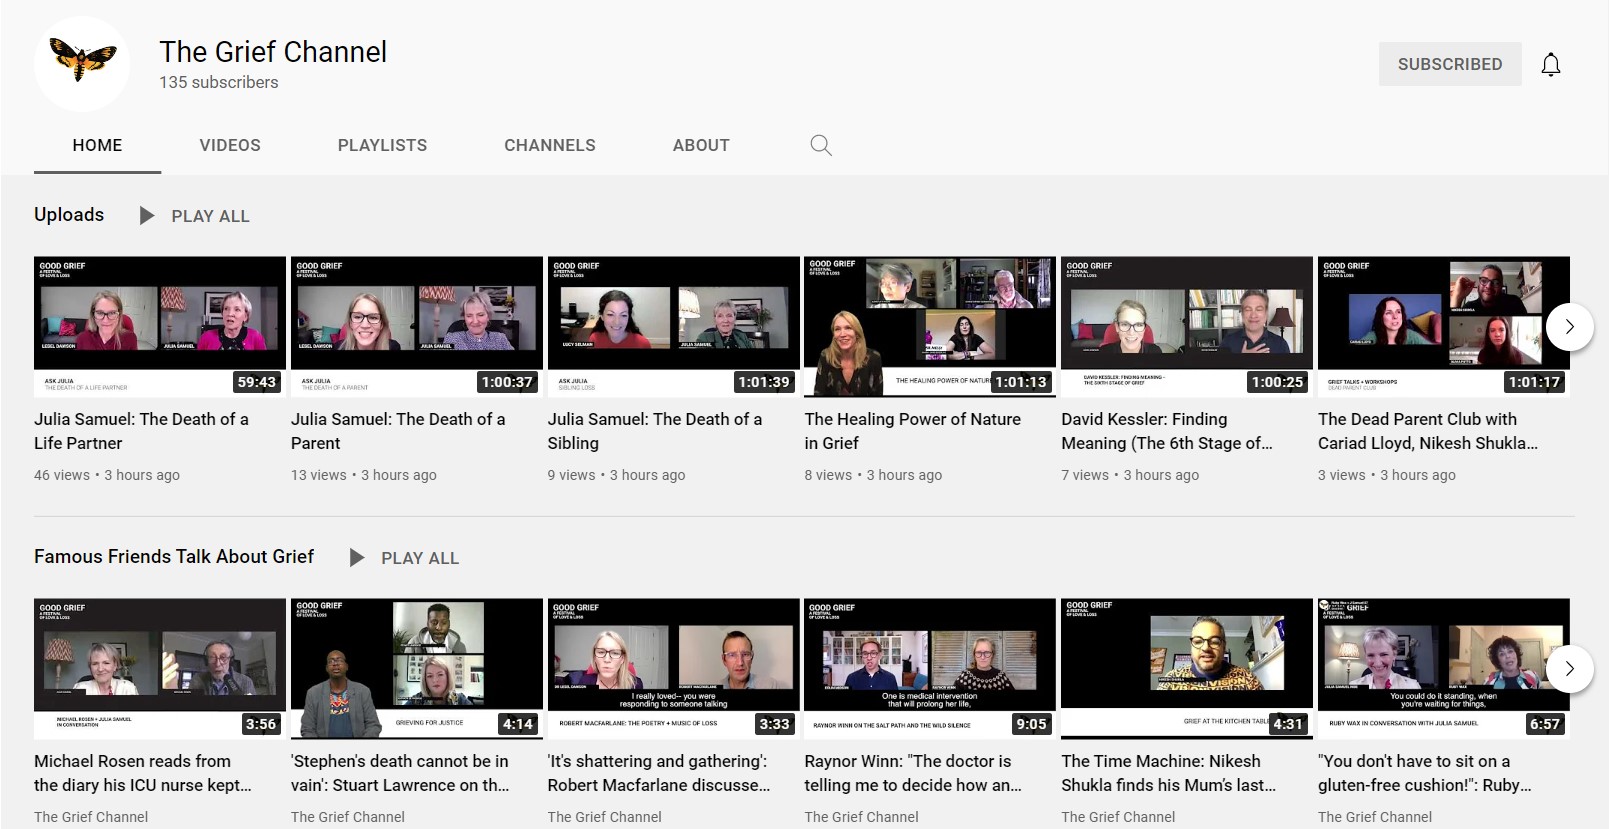Switch to the HOME tab
The height and width of the screenshot is (829, 1609).
point(97,145)
